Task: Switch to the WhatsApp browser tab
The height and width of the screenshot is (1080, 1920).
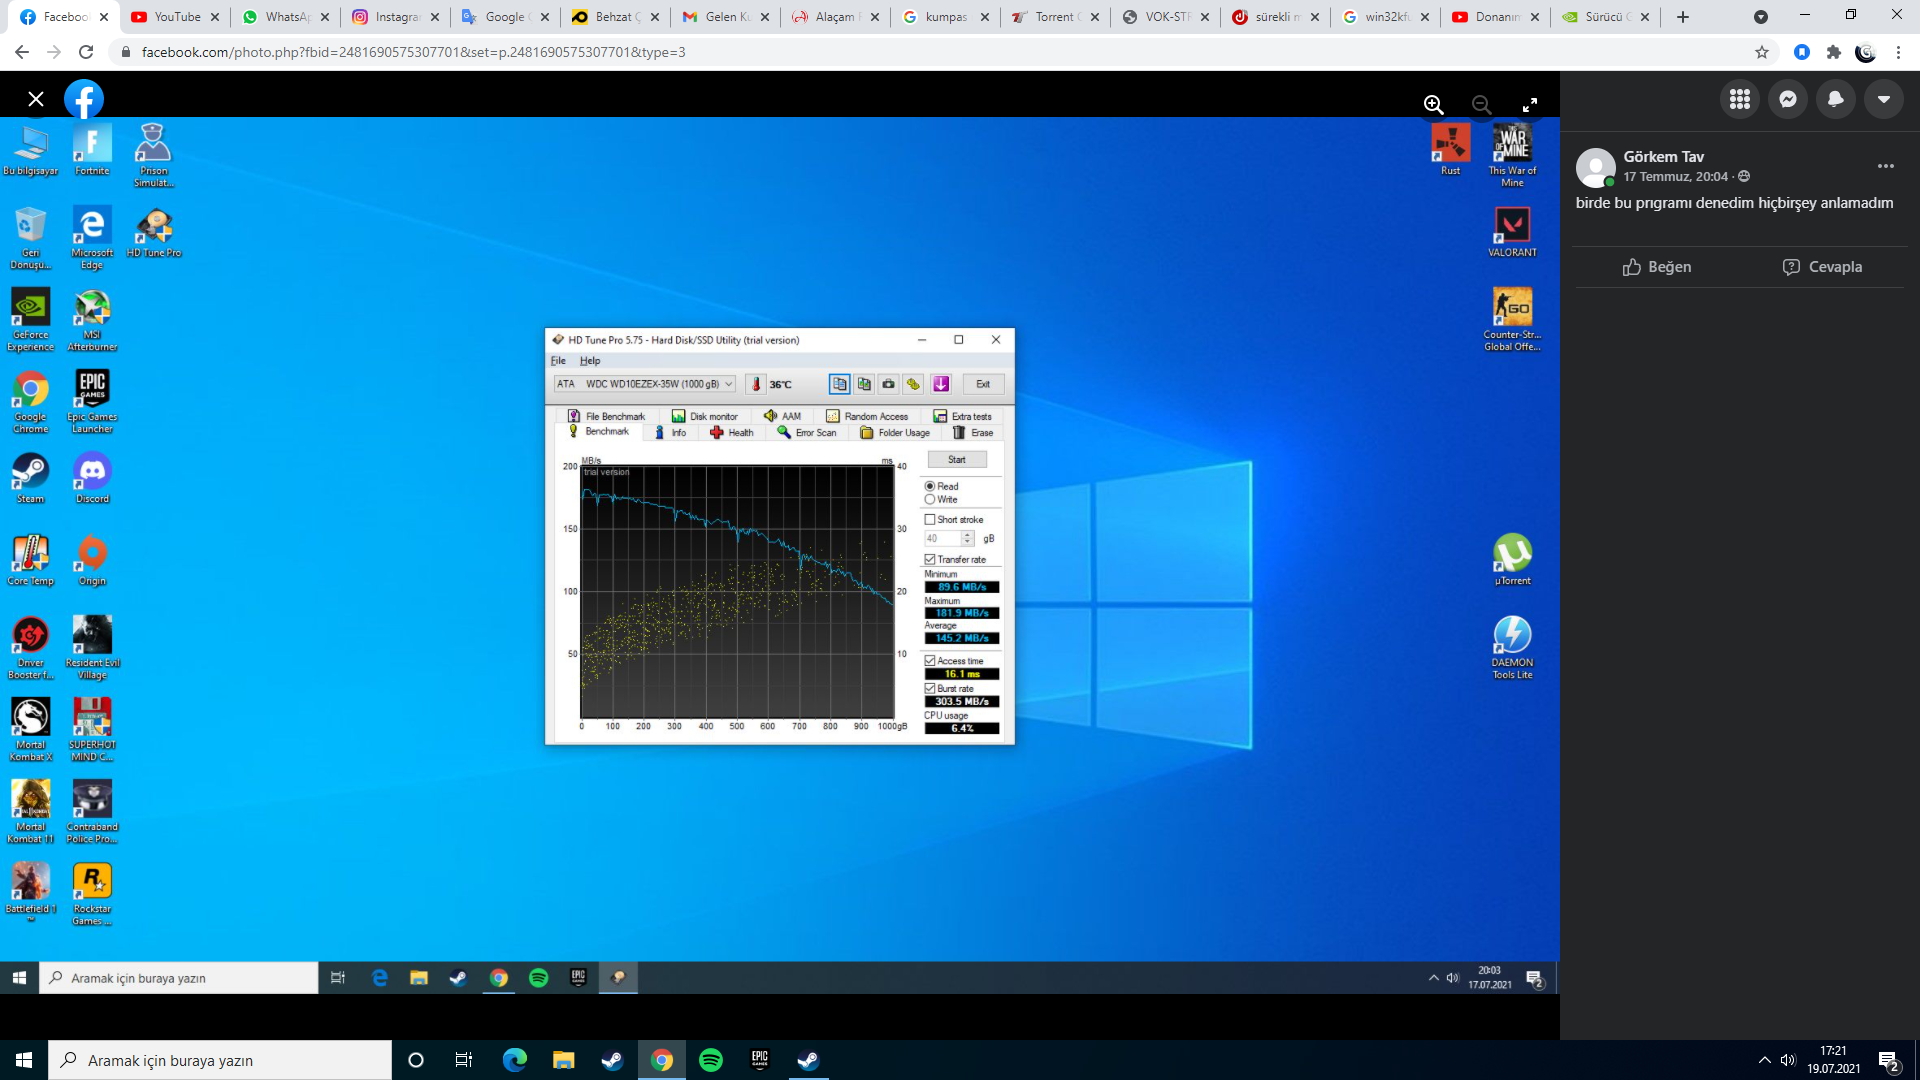Action: [287, 17]
